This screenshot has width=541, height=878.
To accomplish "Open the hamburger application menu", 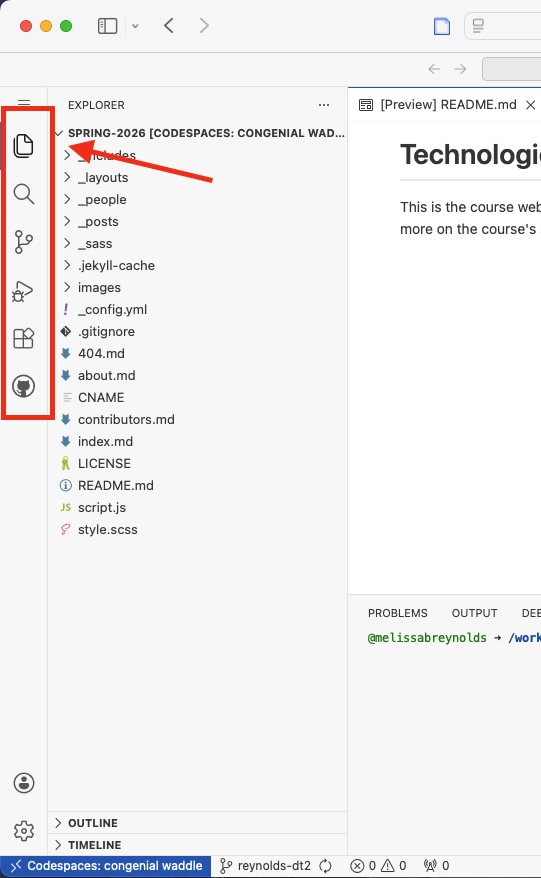I will pos(24,102).
